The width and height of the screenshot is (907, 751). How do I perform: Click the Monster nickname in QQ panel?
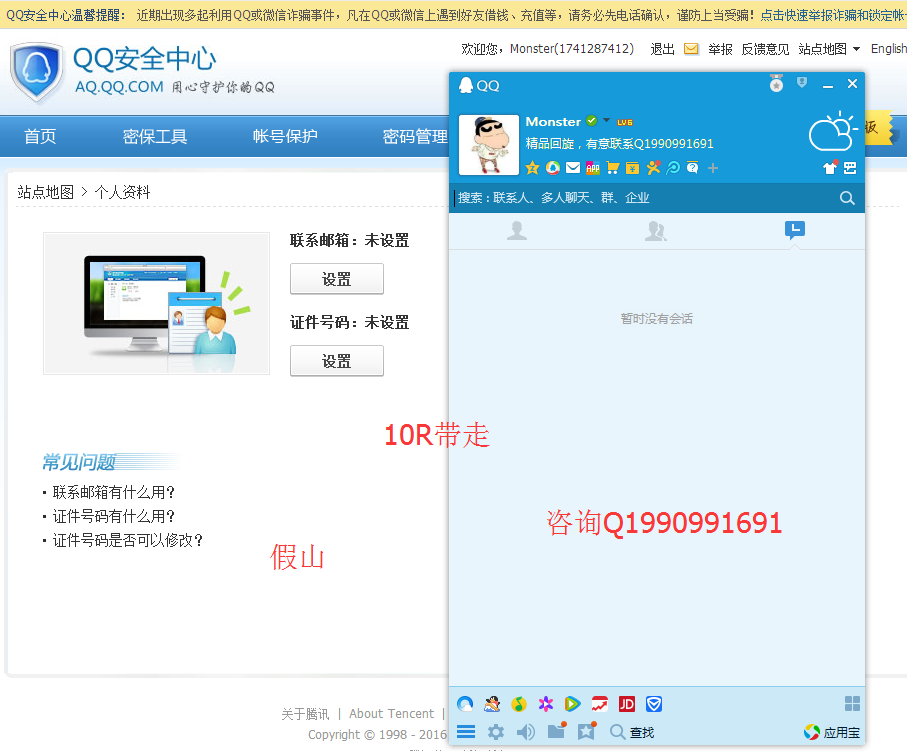[553, 122]
